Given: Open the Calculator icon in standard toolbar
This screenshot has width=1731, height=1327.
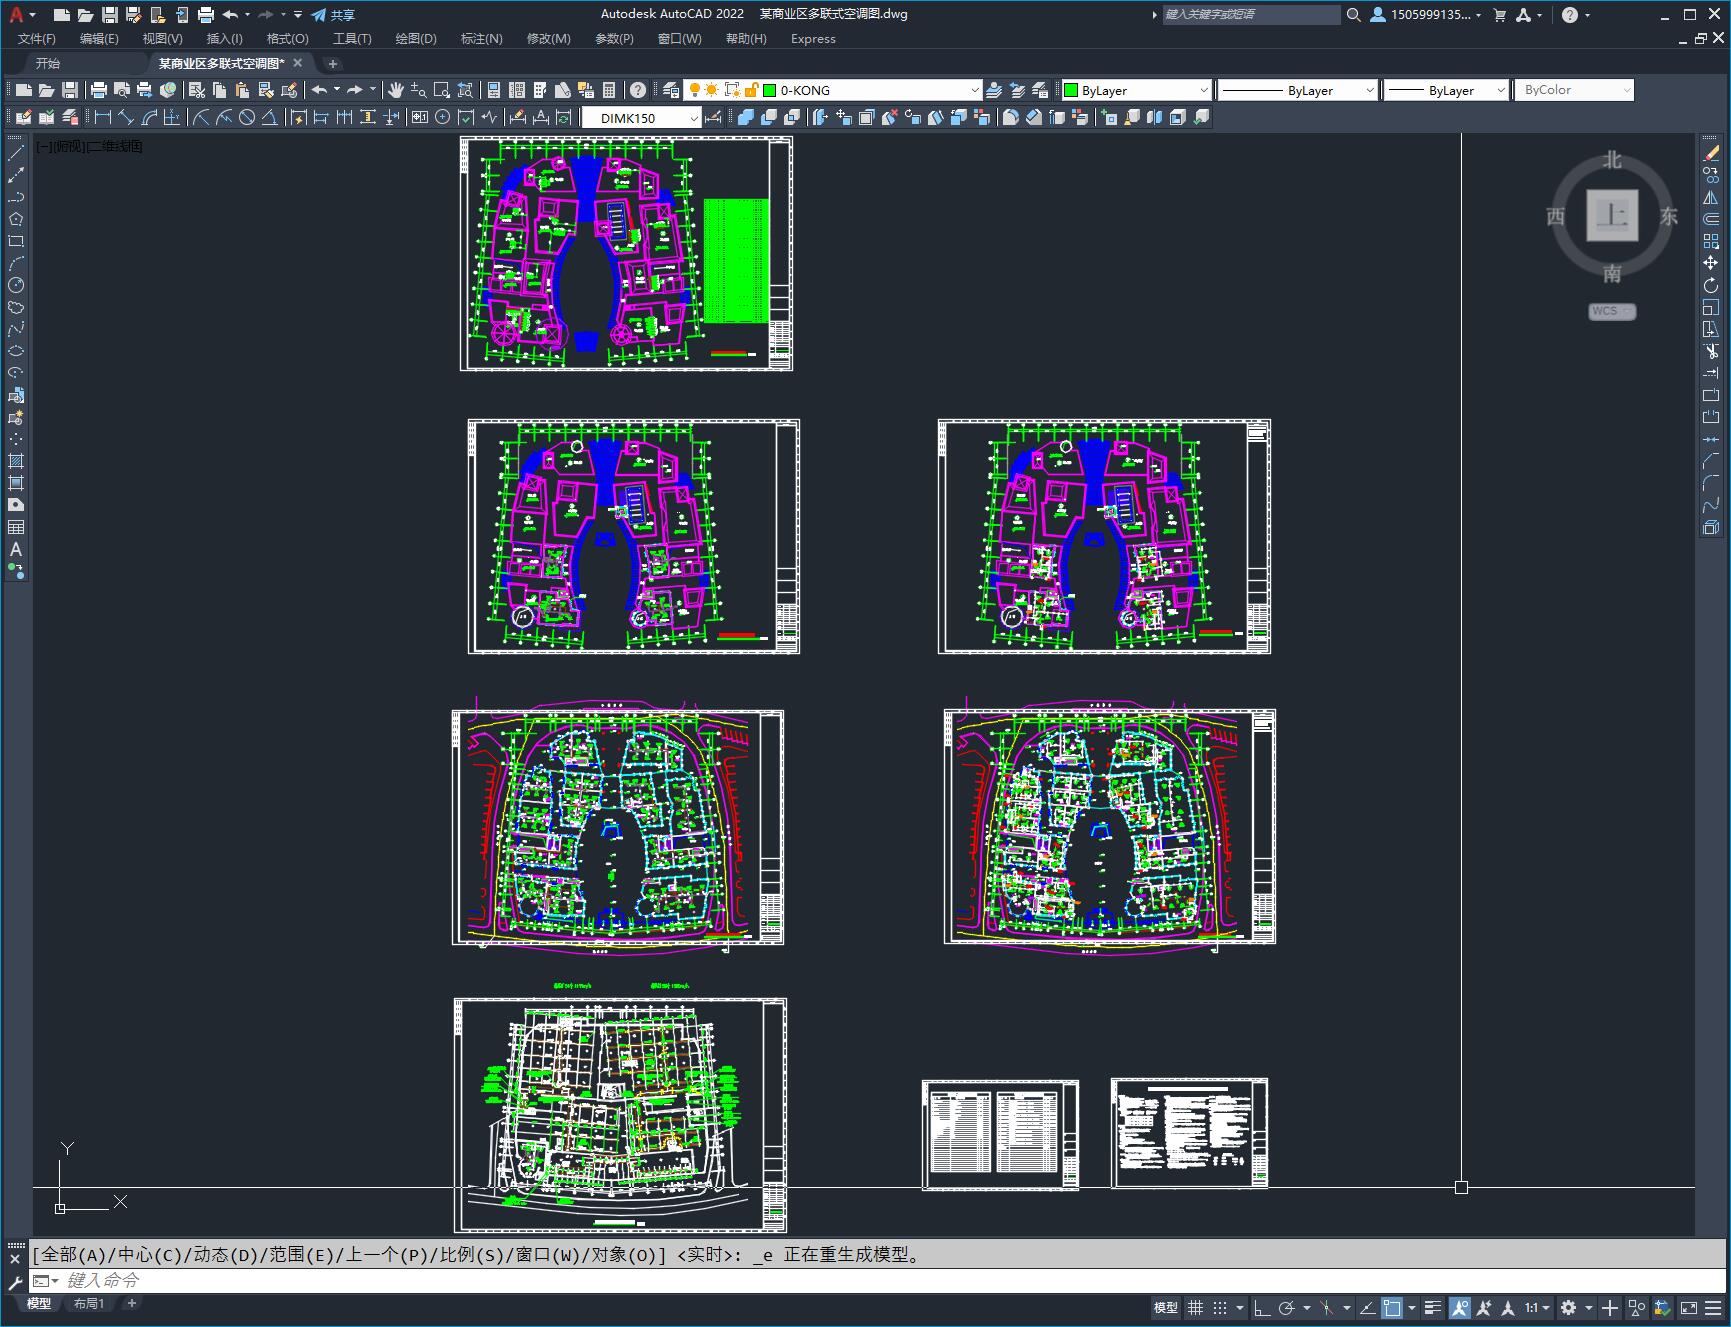Looking at the screenshot, I should click(609, 90).
